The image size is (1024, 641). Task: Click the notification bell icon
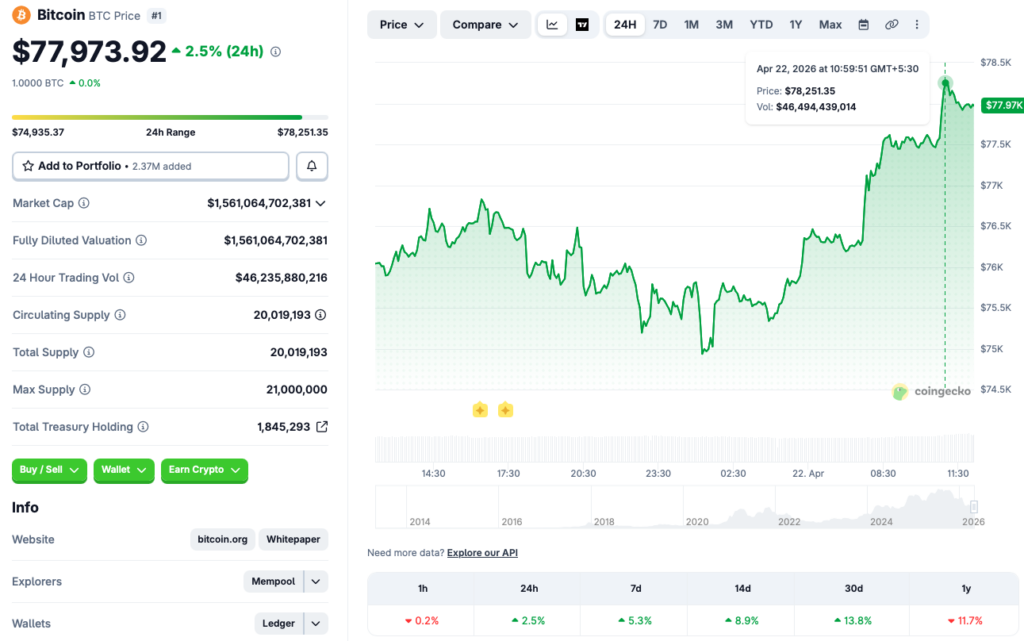coord(311,165)
